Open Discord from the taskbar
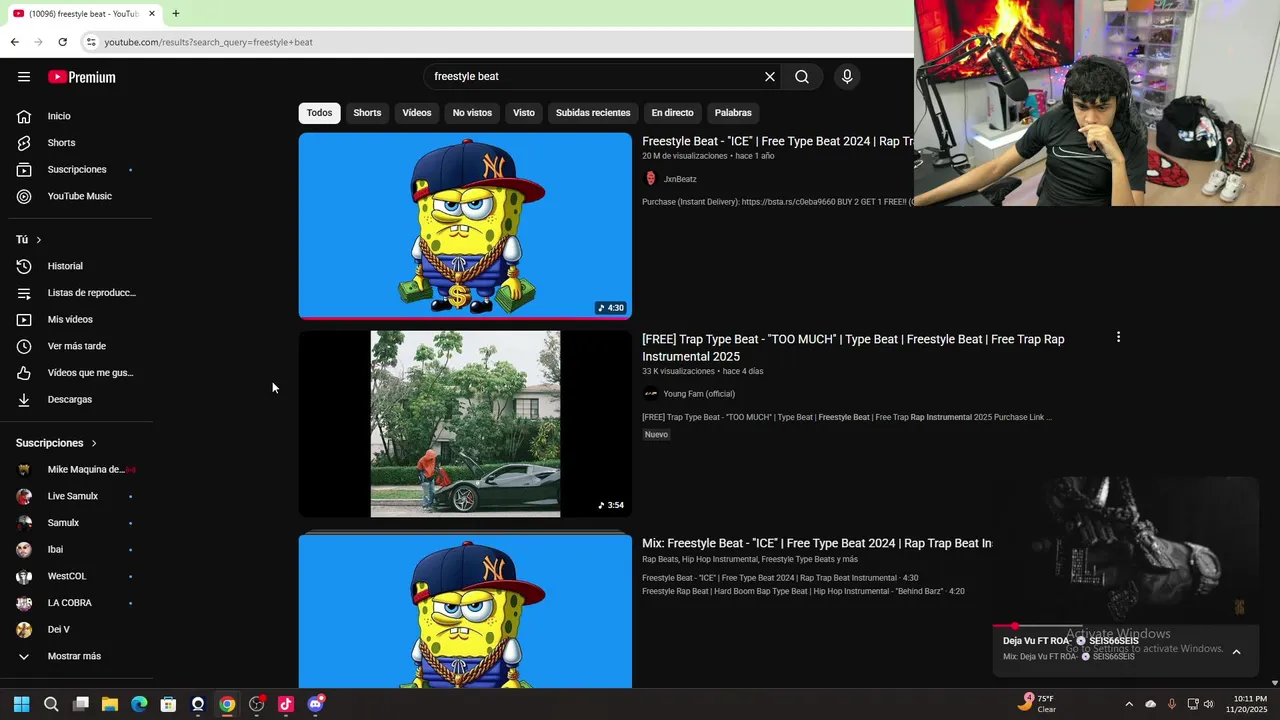This screenshot has width=1280, height=720. 316,704
